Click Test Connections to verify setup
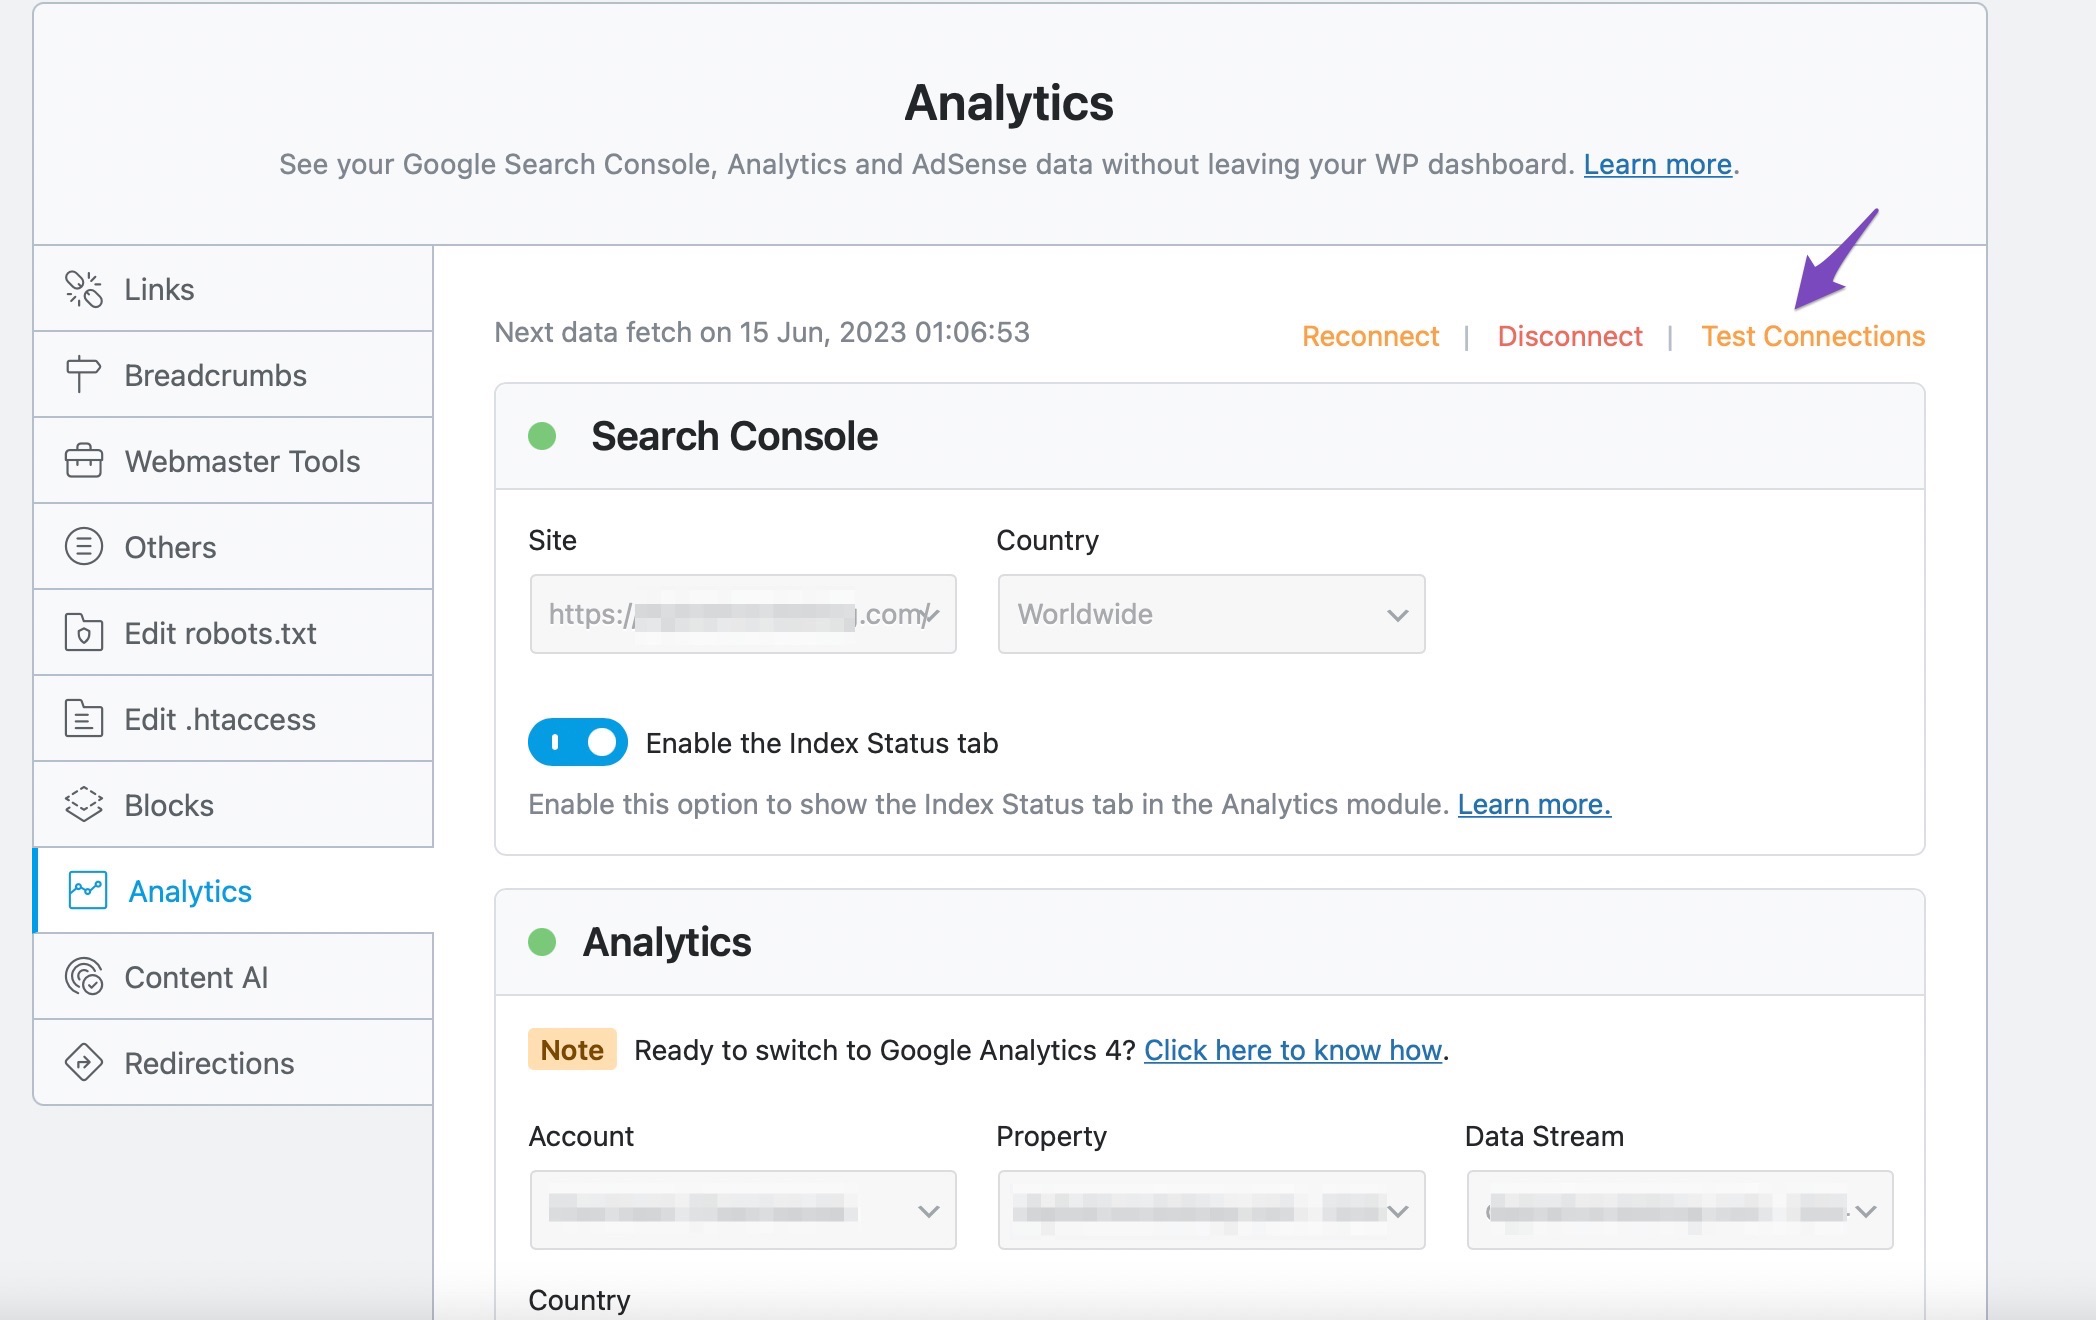Screen dimensions: 2096x1320 pos(1812,333)
